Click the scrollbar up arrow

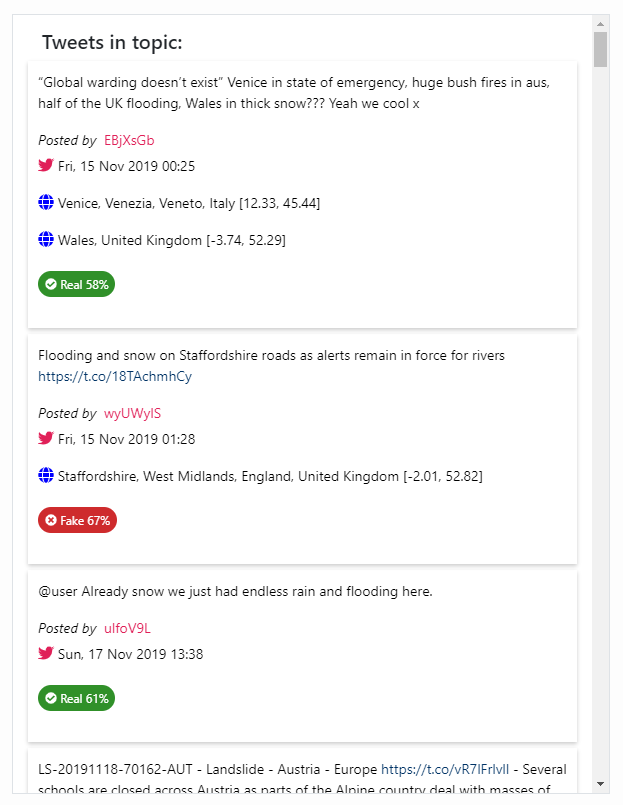[x=600, y=24]
